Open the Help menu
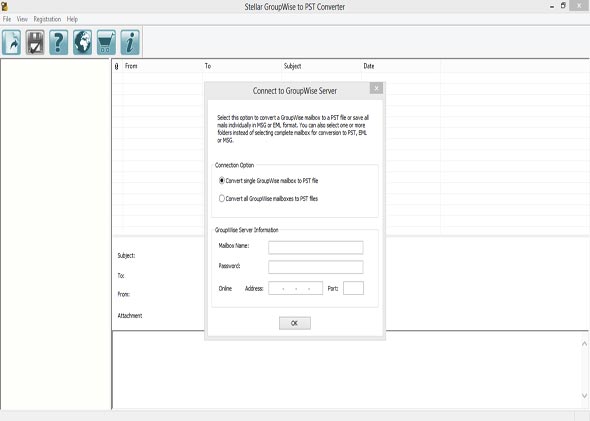The width and height of the screenshot is (590, 421). click(x=72, y=19)
